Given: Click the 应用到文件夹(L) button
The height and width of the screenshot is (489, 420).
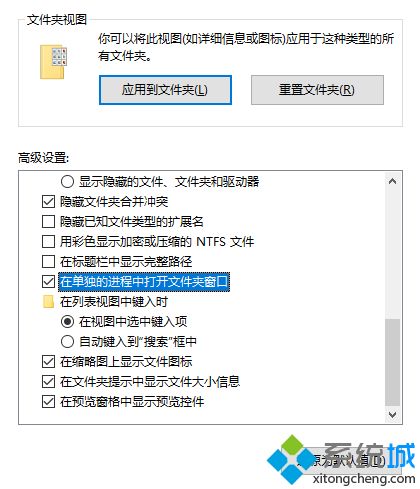Looking at the screenshot, I should coord(165,90).
